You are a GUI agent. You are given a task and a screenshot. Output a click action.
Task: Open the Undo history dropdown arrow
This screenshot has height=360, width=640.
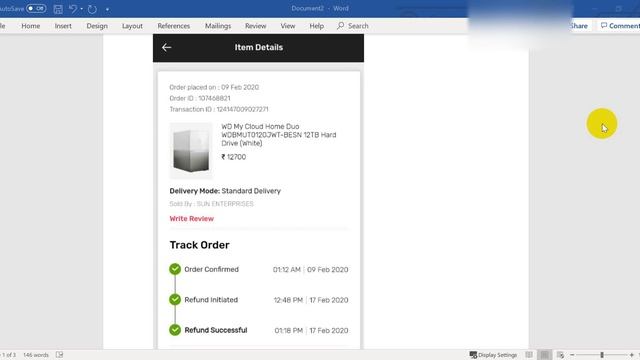coord(82,9)
